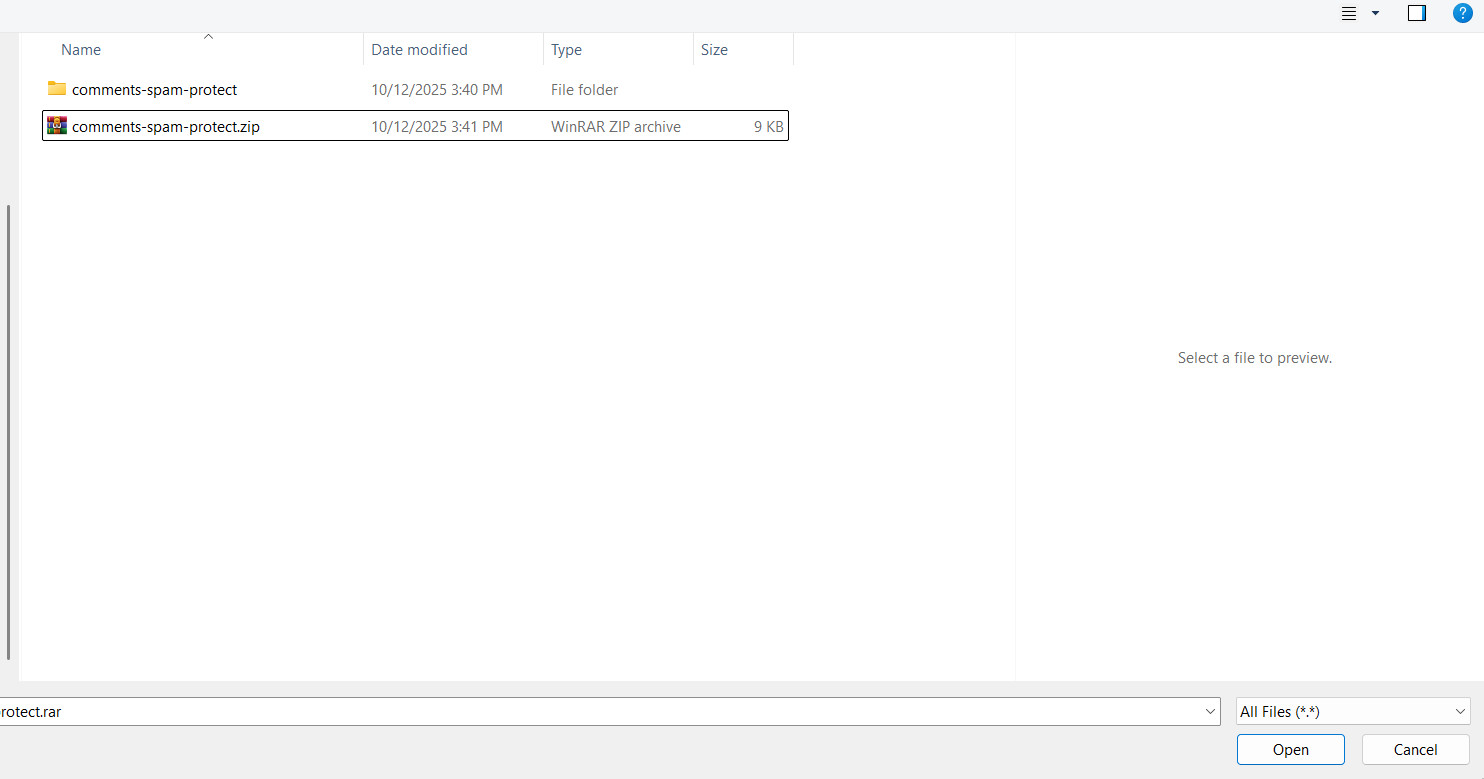Image resolution: width=1484 pixels, height=779 pixels.
Task: Click the Open button
Action: (x=1290, y=749)
